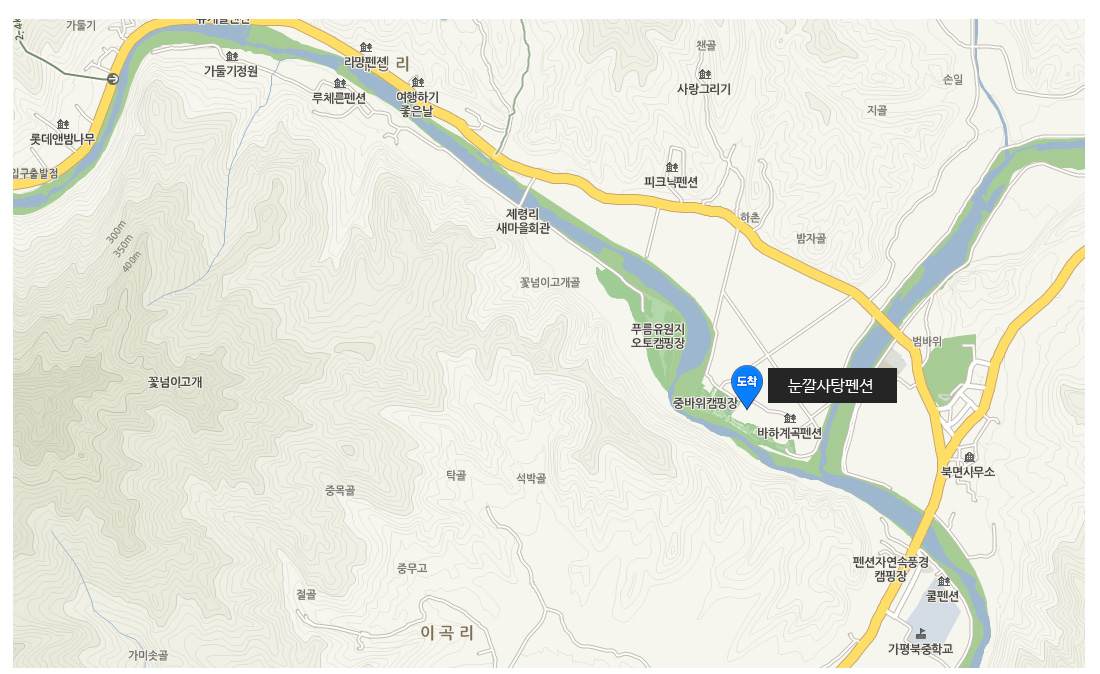Select the 중바위캠핑장 label
This screenshot has width=1100, height=674.
705,403
